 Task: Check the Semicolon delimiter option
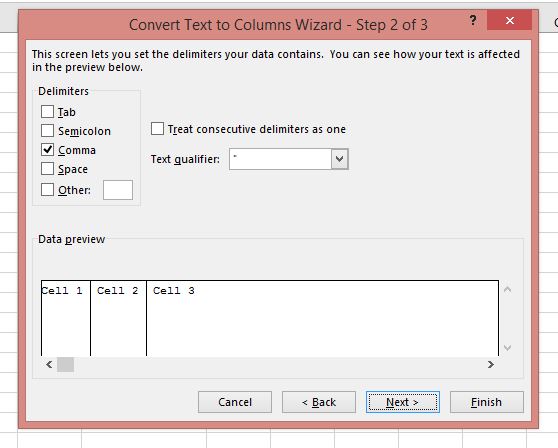tap(47, 131)
